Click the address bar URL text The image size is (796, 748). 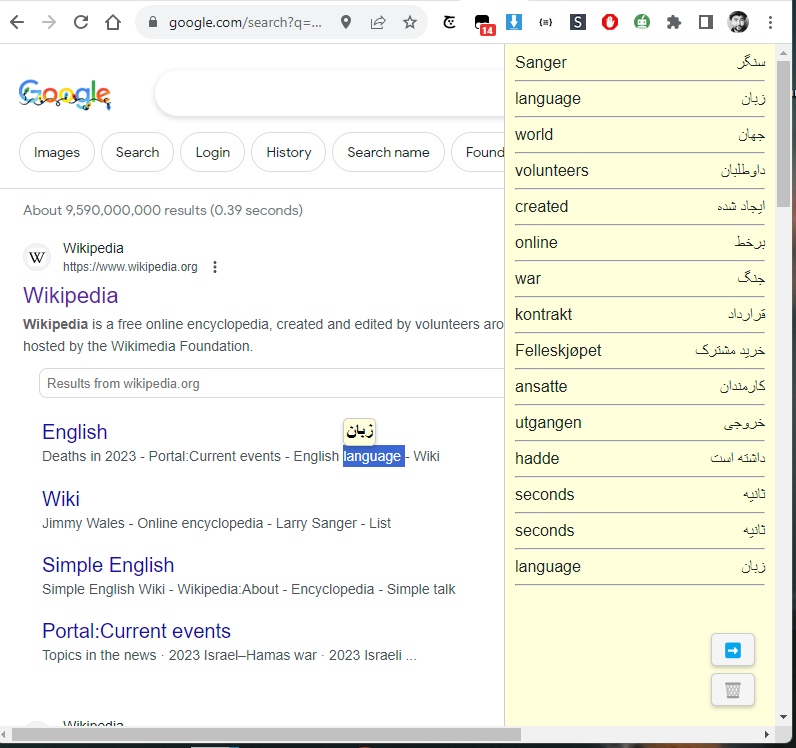coord(245,22)
